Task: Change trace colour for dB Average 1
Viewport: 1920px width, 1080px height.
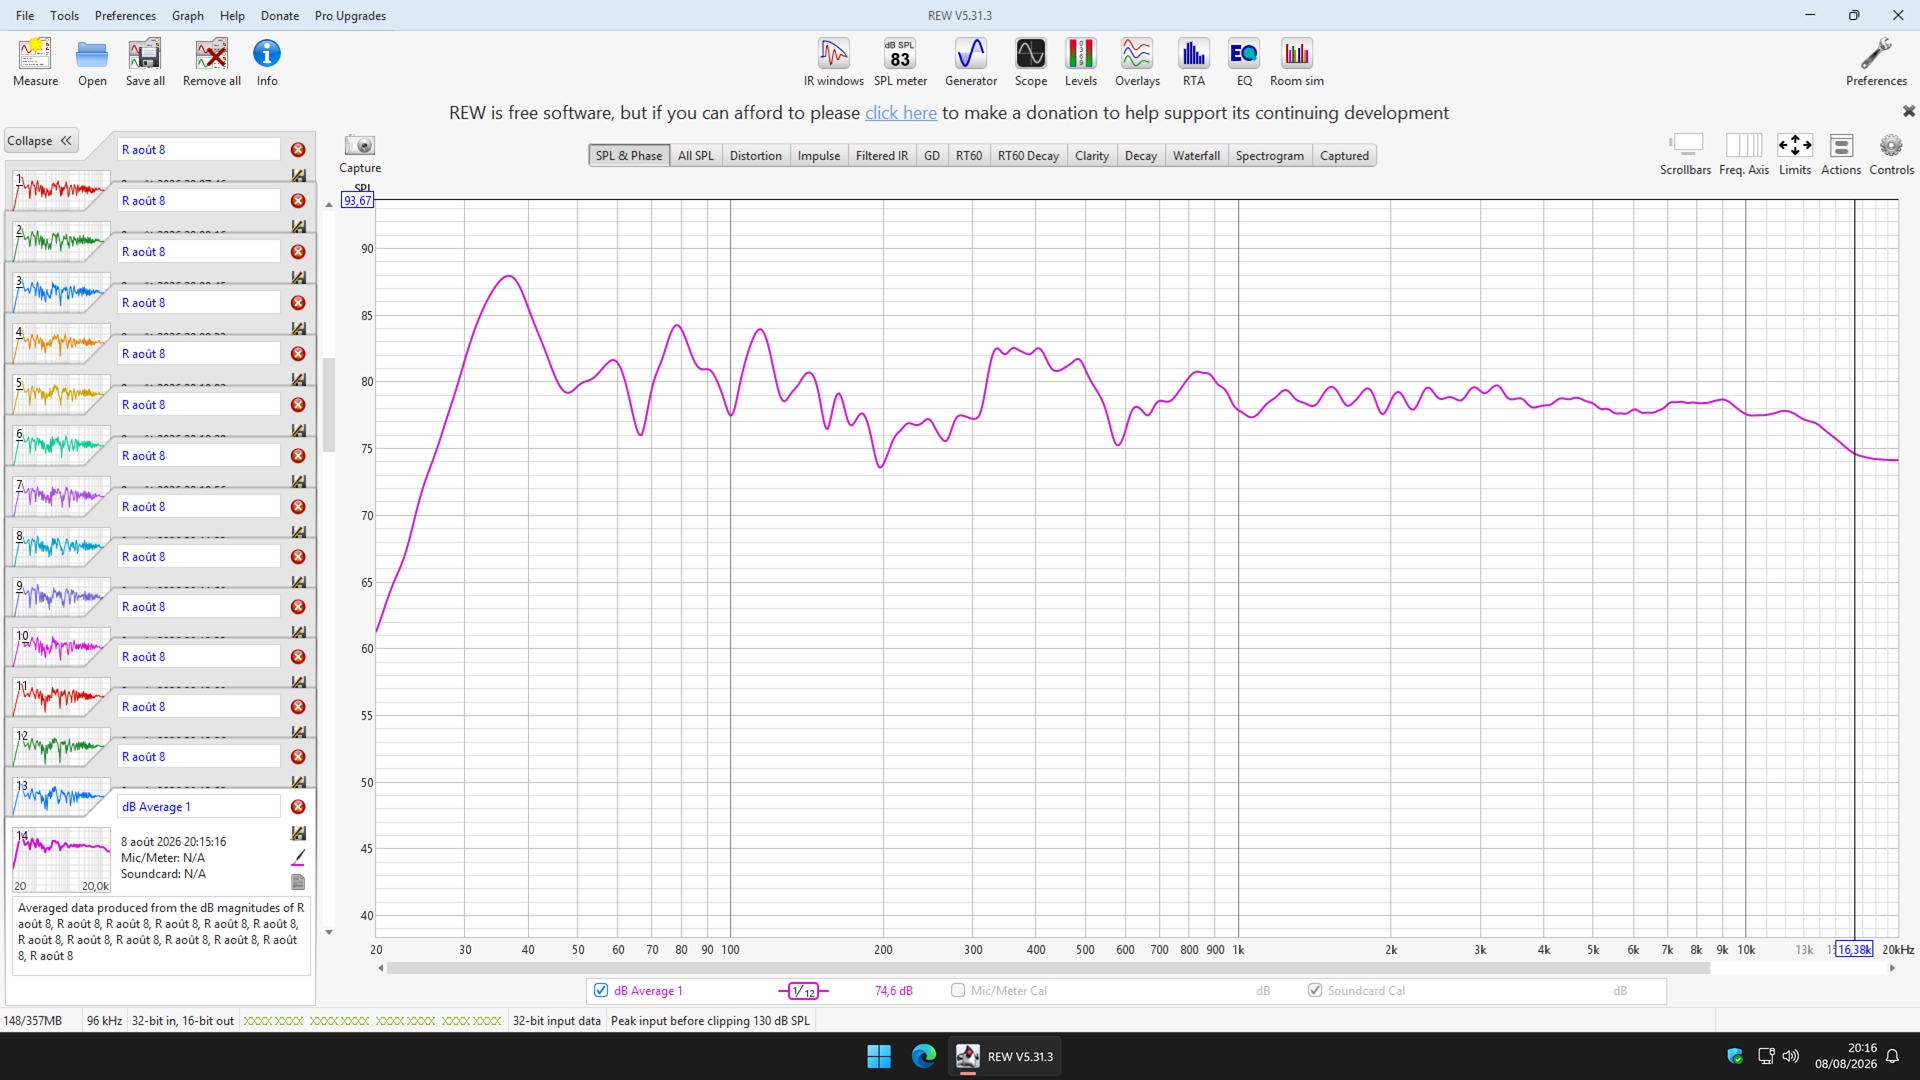Action: pyautogui.click(x=298, y=857)
